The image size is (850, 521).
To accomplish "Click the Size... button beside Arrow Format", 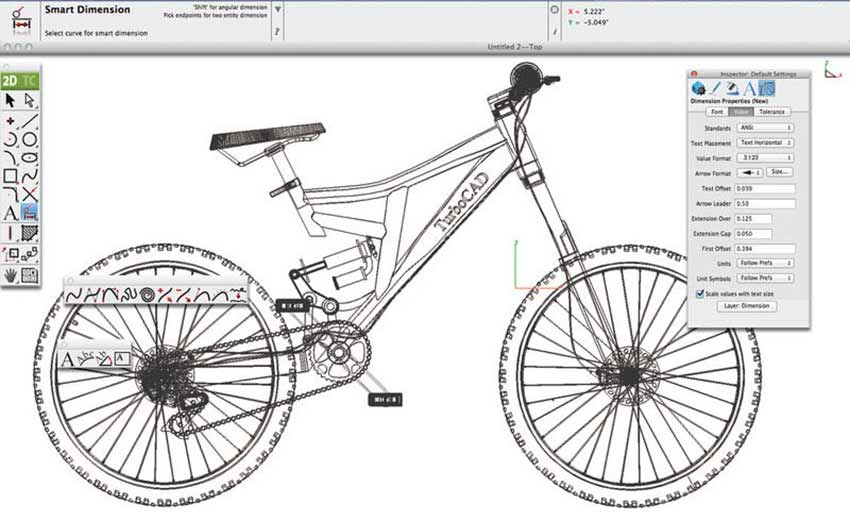I will (779, 173).
